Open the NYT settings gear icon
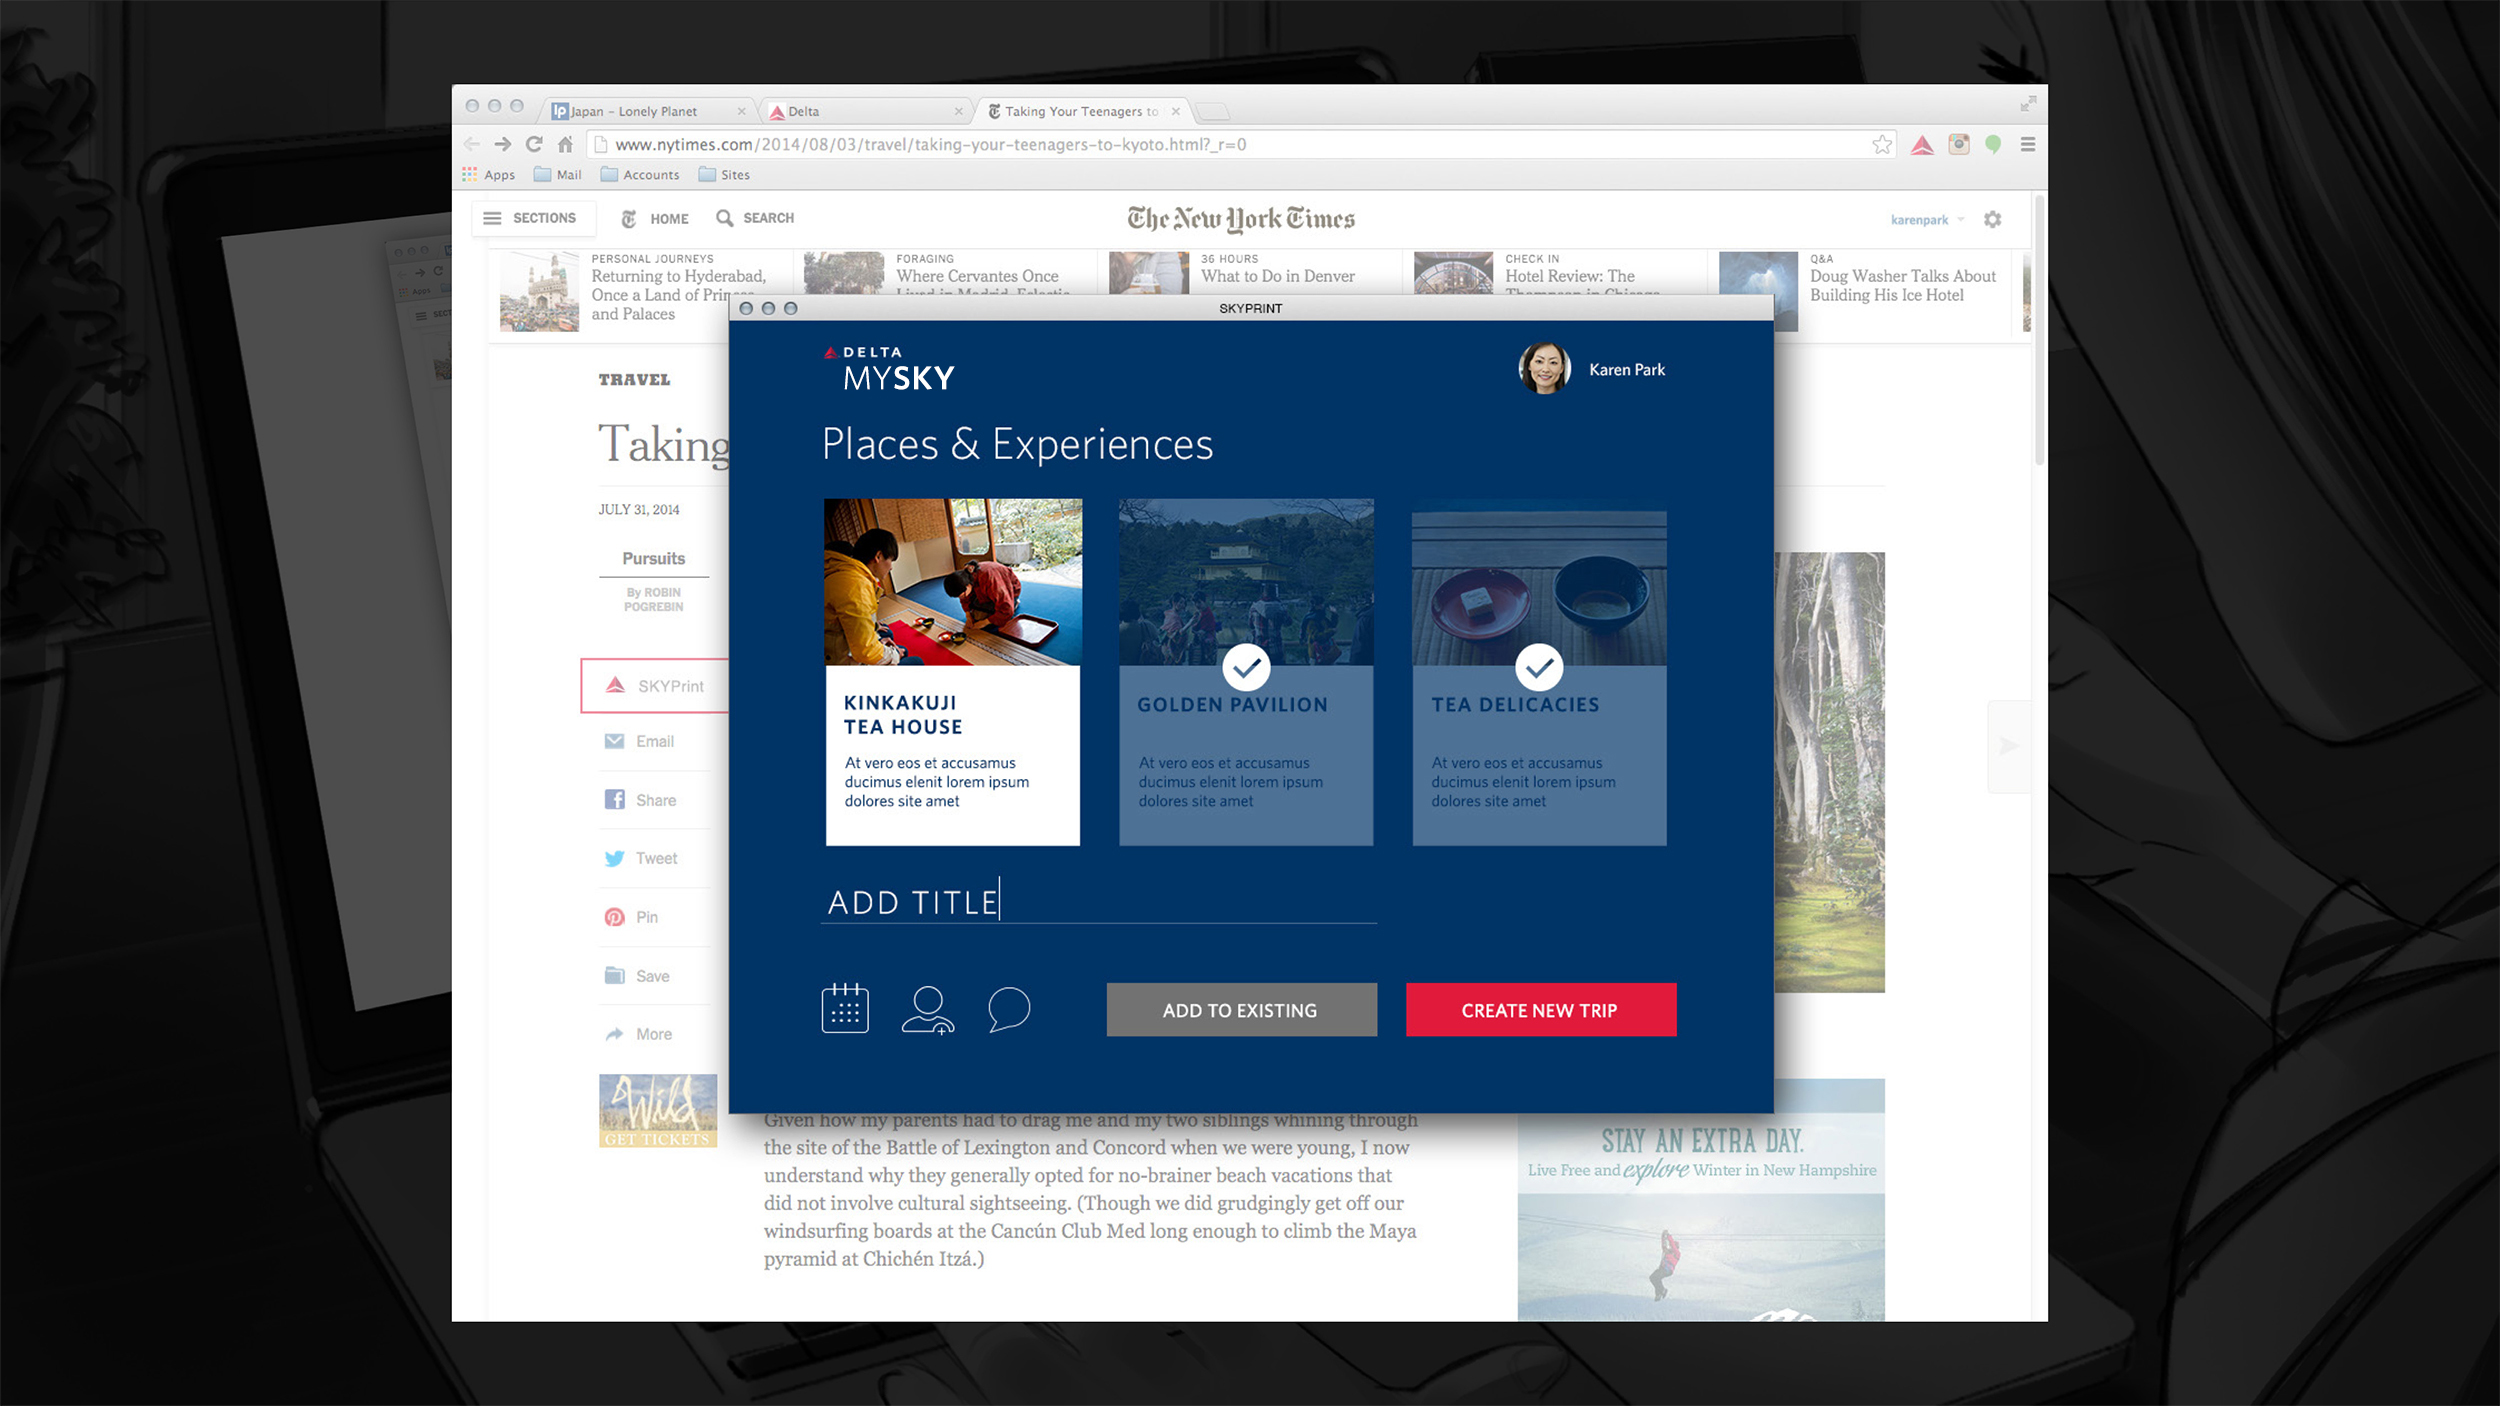The width and height of the screenshot is (2500, 1406). [1992, 219]
